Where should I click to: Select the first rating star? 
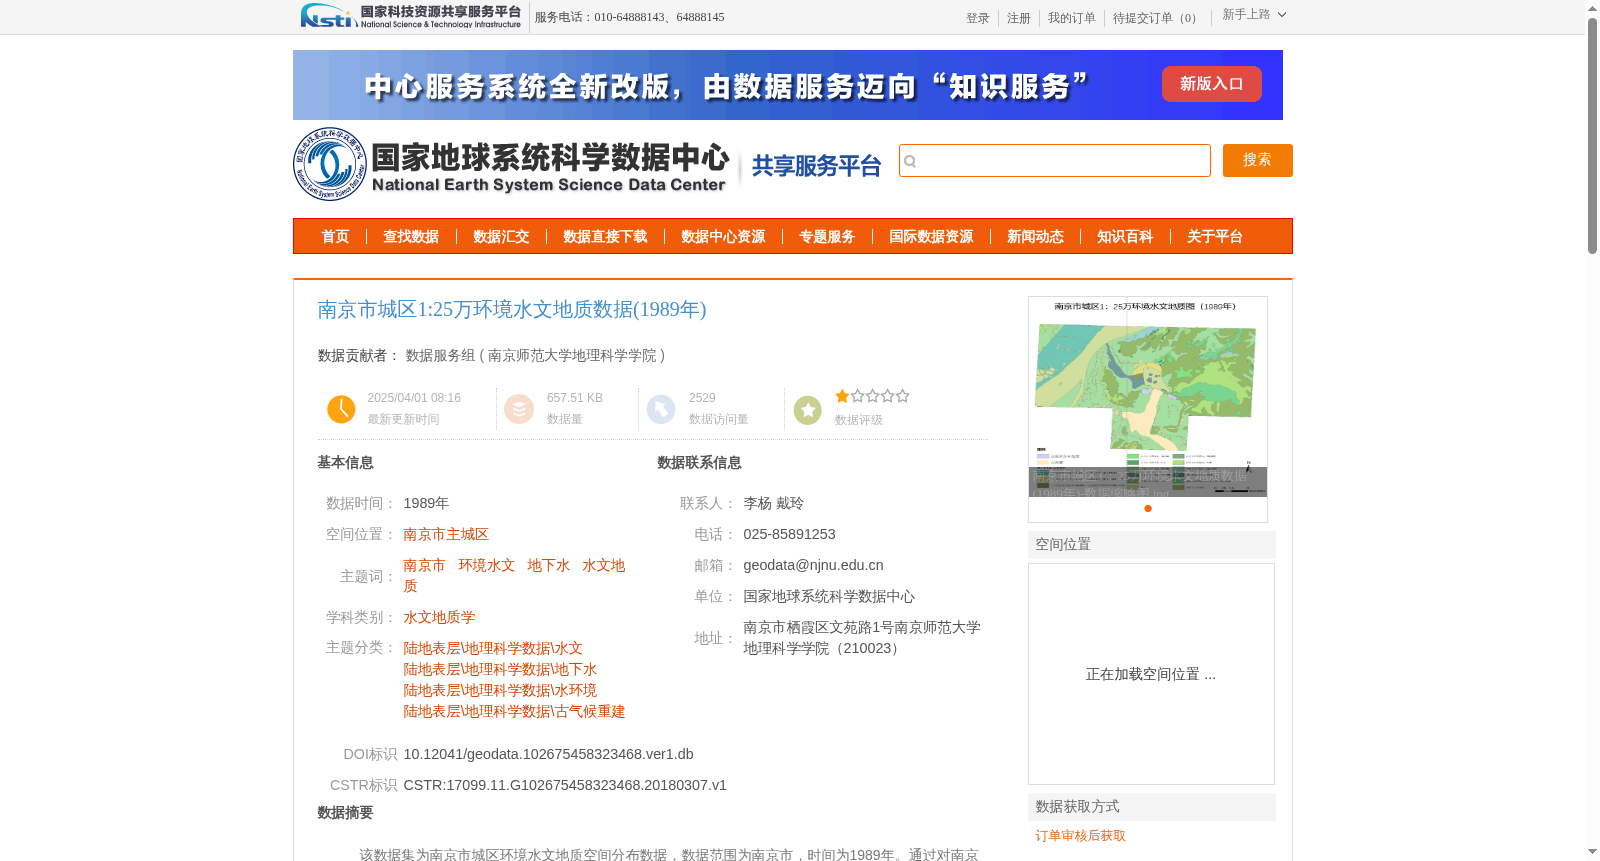(x=842, y=396)
